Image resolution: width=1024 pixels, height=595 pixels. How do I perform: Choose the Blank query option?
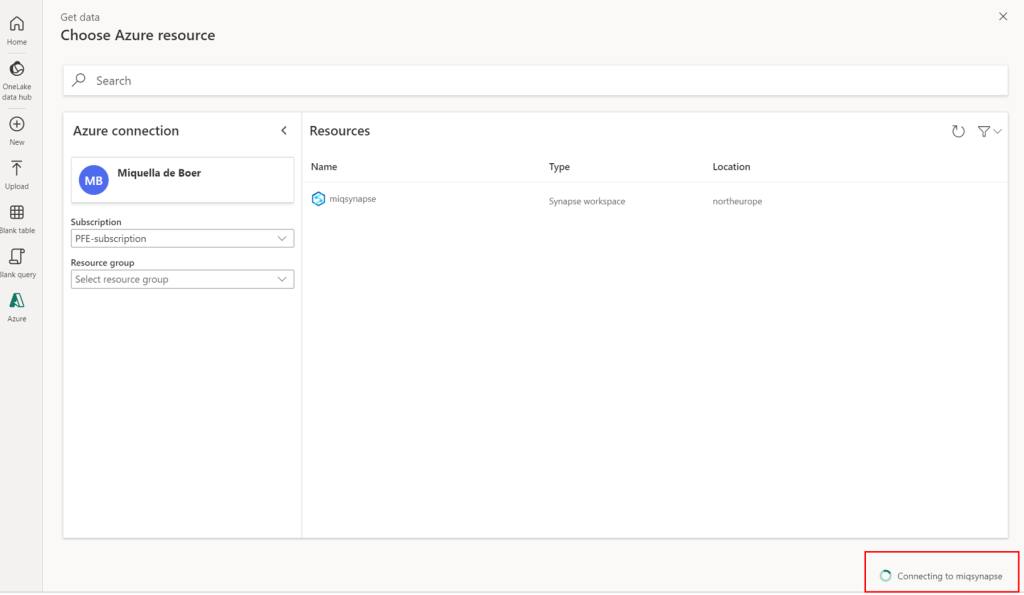pos(17,263)
